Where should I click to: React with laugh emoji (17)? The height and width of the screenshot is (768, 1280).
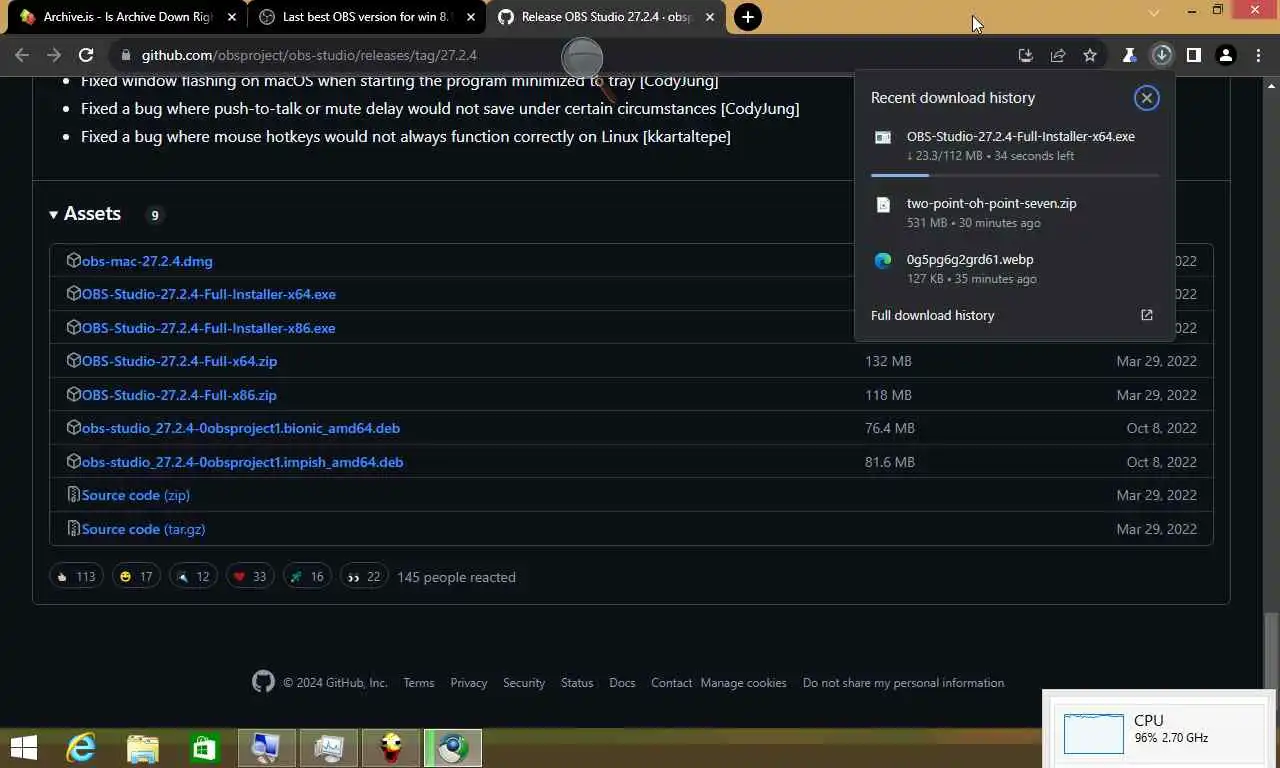coord(137,577)
